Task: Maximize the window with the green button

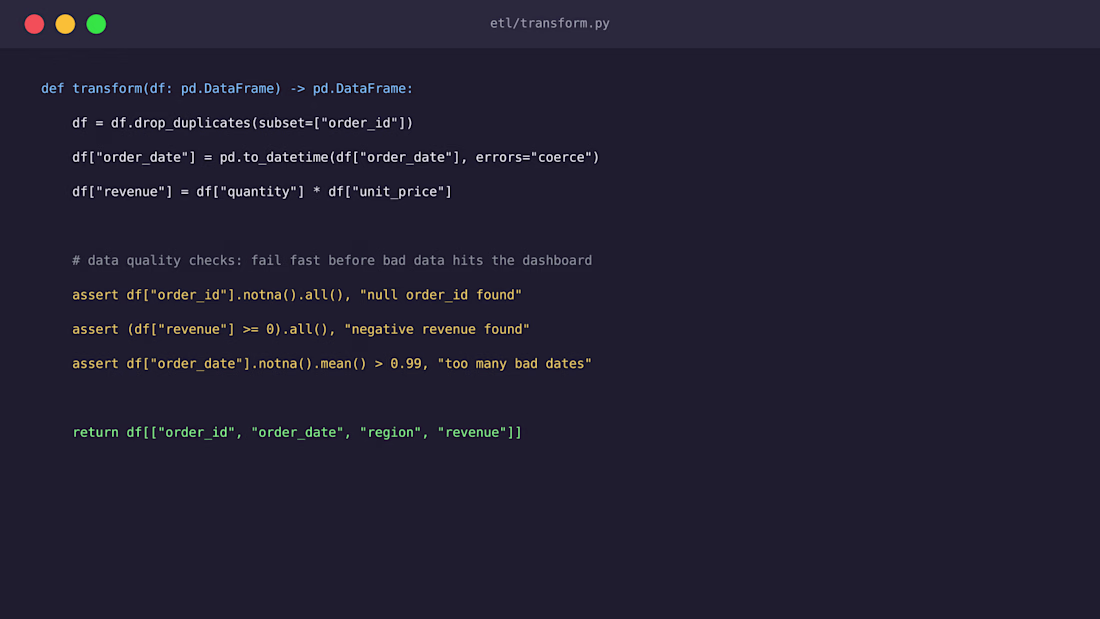Action: click(x=96, y=24)
